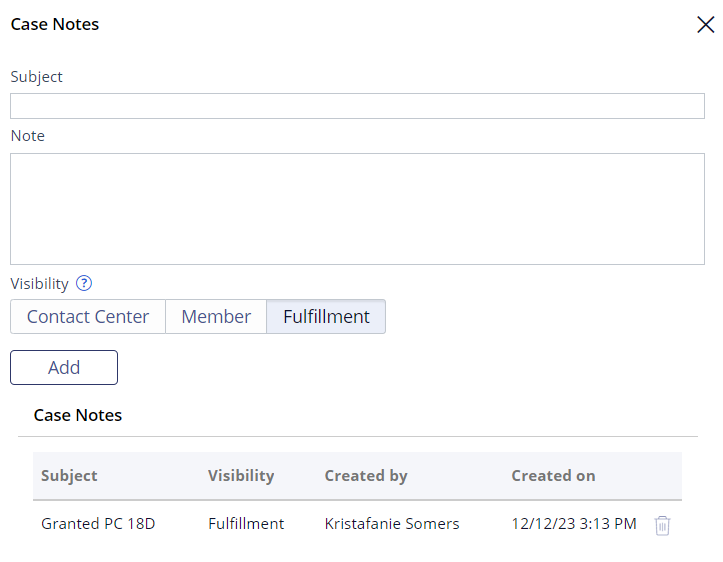Sort by the Created by column header
The height and width of the screenshot is (562, 723).
366,475
